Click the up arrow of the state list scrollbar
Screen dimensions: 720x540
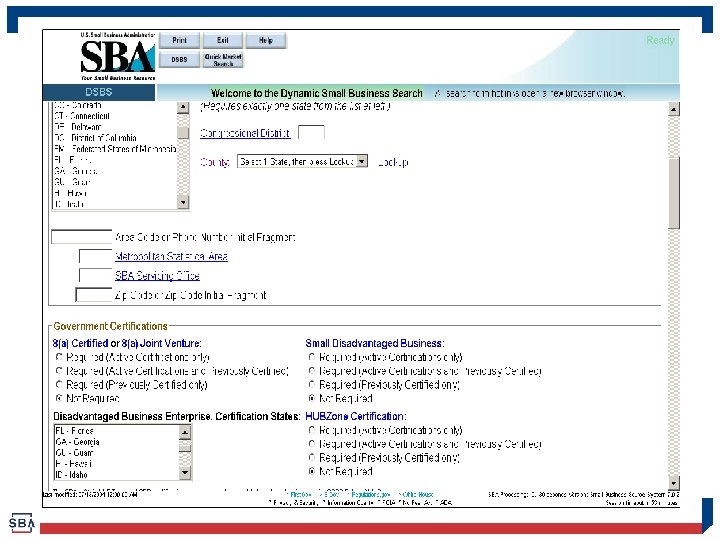[x=183, y=107]
